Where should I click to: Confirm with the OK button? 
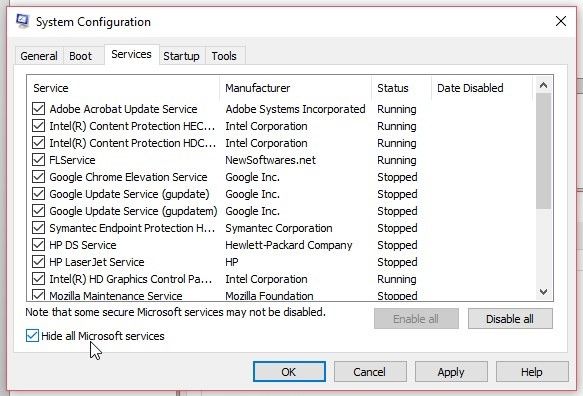coord(289,371)
